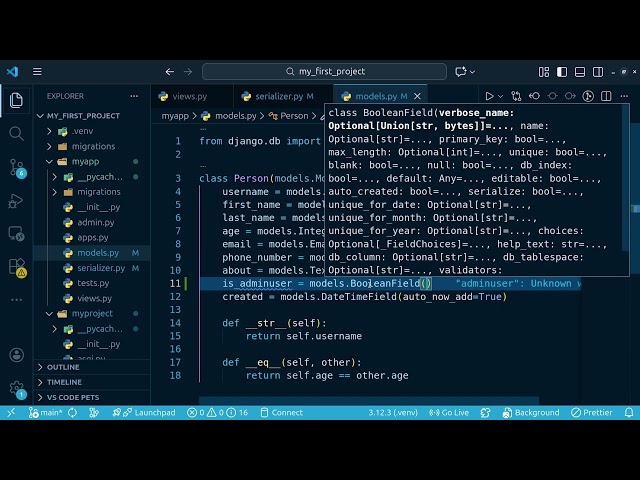Open apps.py in the explorer
This screenshot has width=640, height=480.
point(93,238)
